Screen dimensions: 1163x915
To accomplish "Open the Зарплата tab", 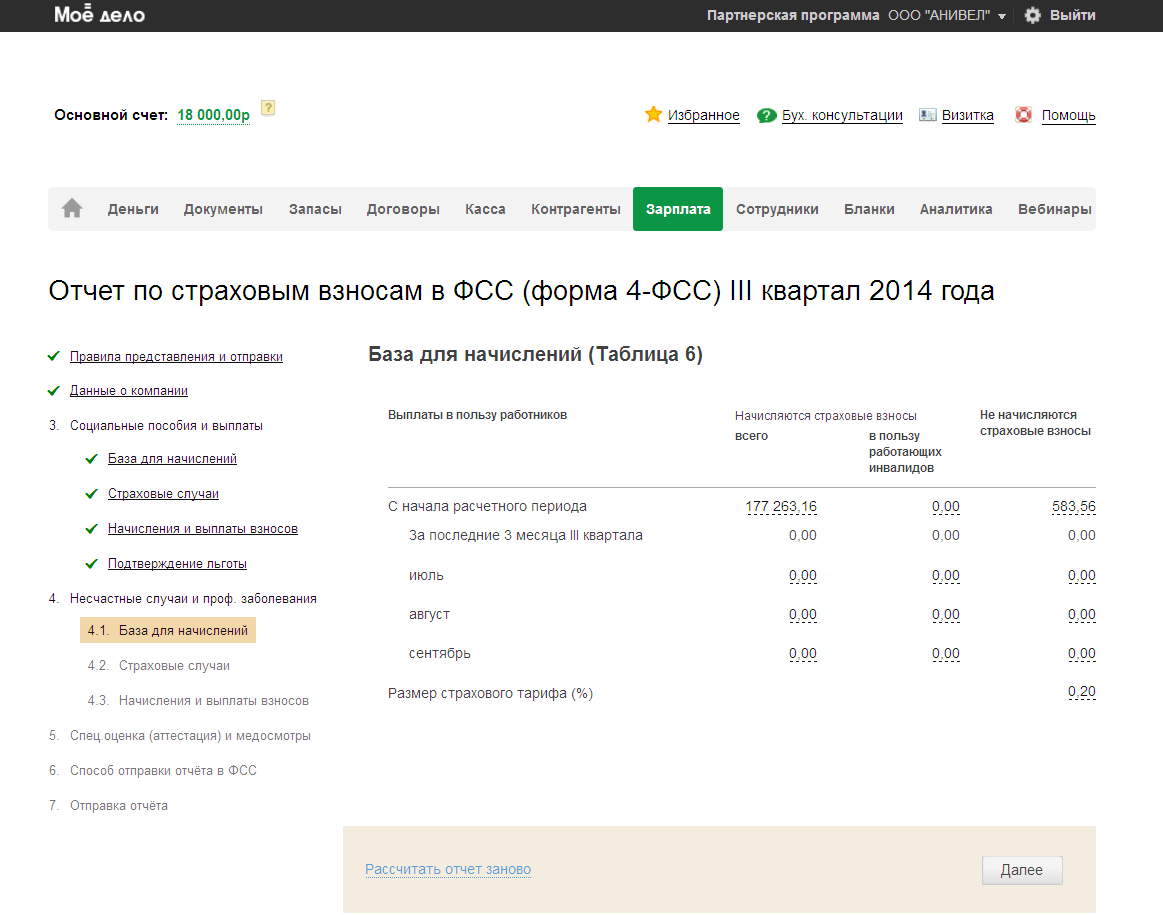I will tap(677, 209).
